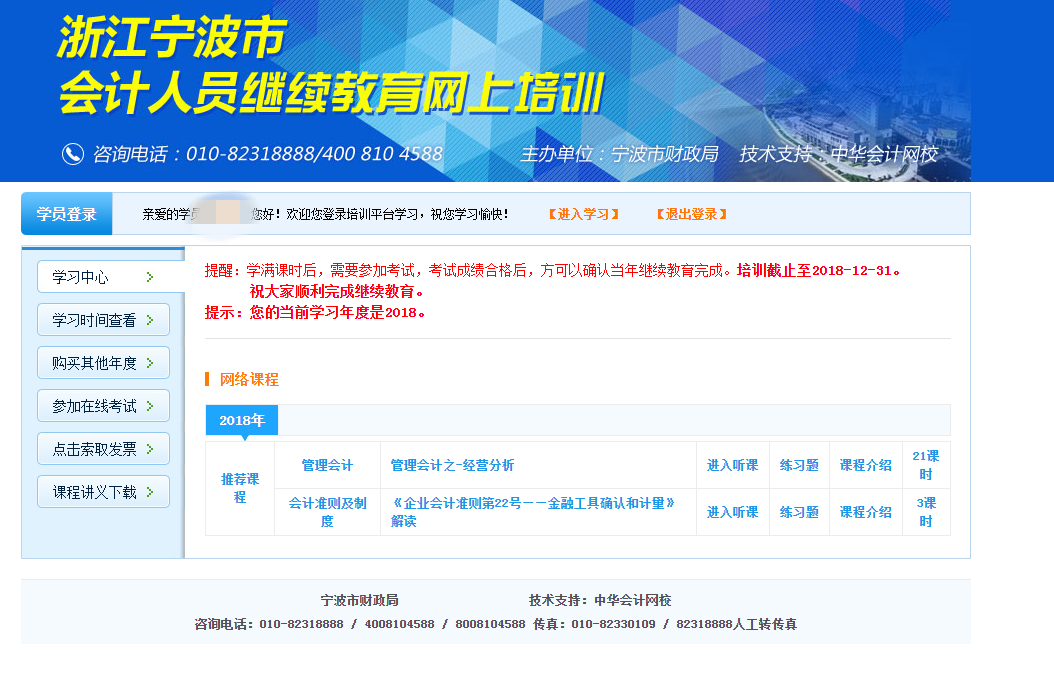View 课程介绍 for the 金融工具 course

[x=865, y=512]
